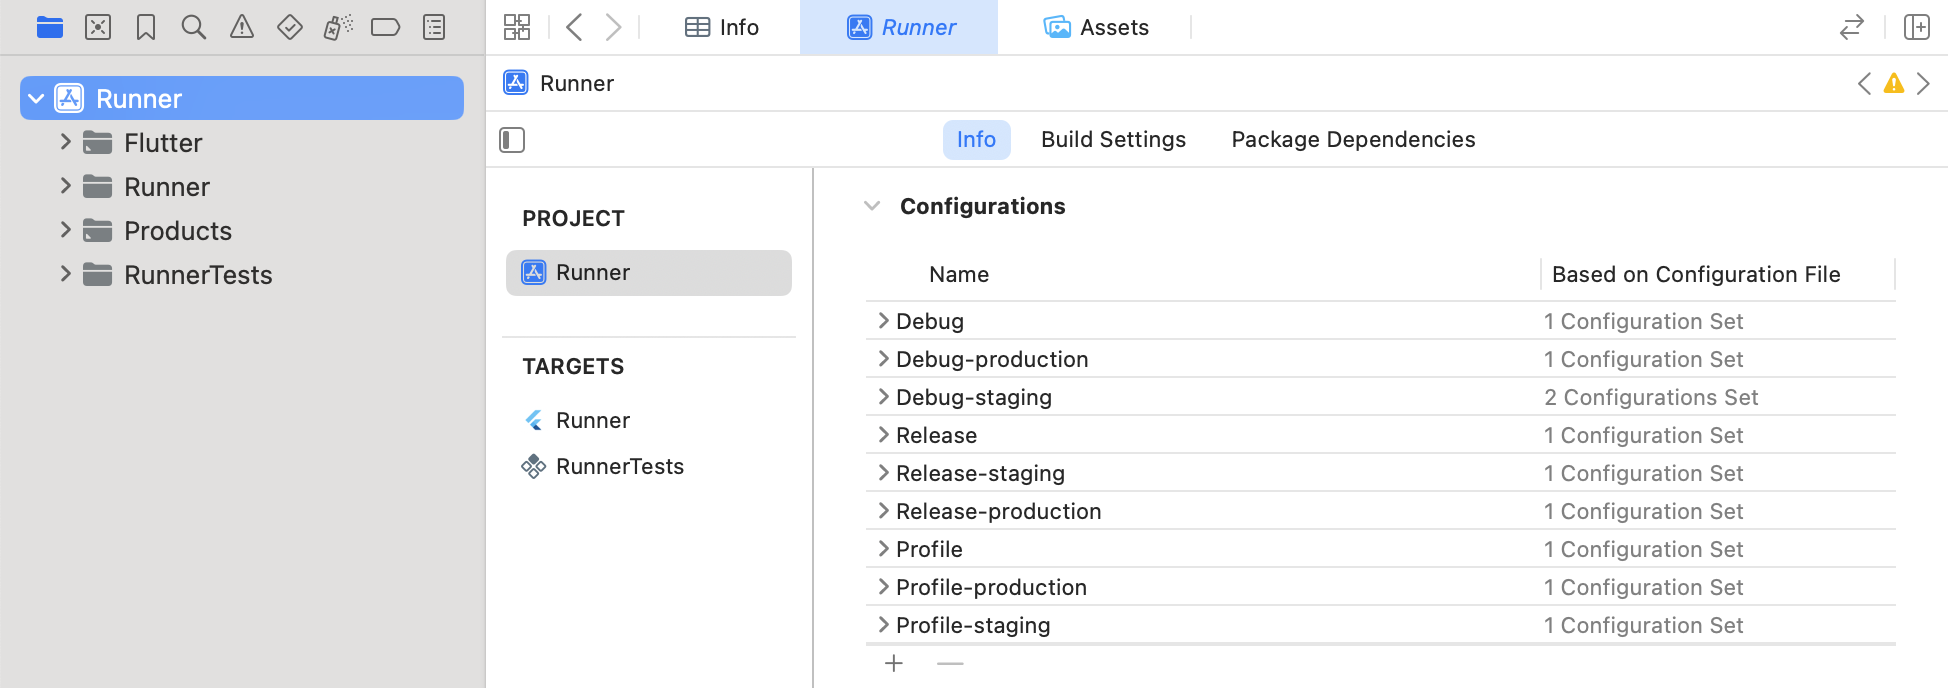
Task: Open the Bookmark navigator icon
Action: [146, 27]
